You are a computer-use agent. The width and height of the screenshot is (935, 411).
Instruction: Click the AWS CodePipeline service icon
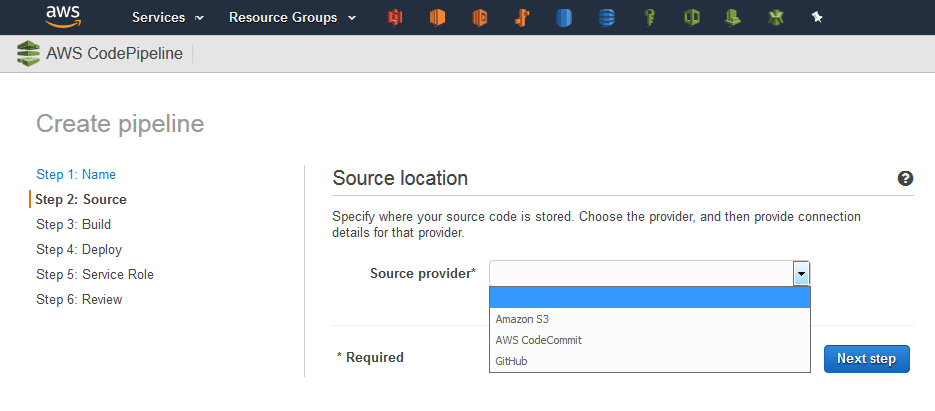coord(28,54)
